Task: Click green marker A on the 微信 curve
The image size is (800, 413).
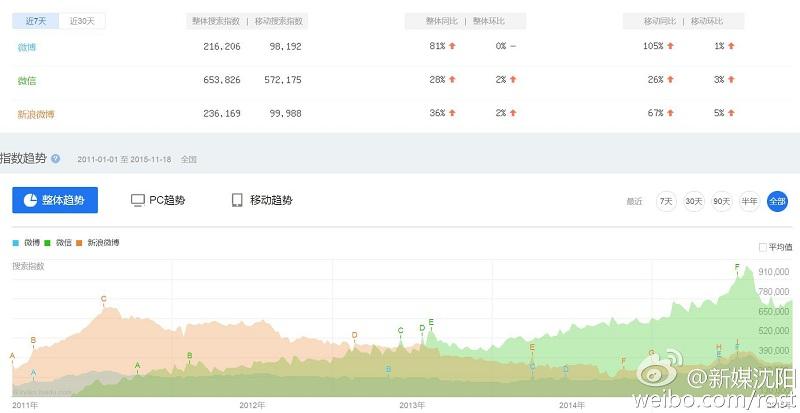Action: coord(137,366)
